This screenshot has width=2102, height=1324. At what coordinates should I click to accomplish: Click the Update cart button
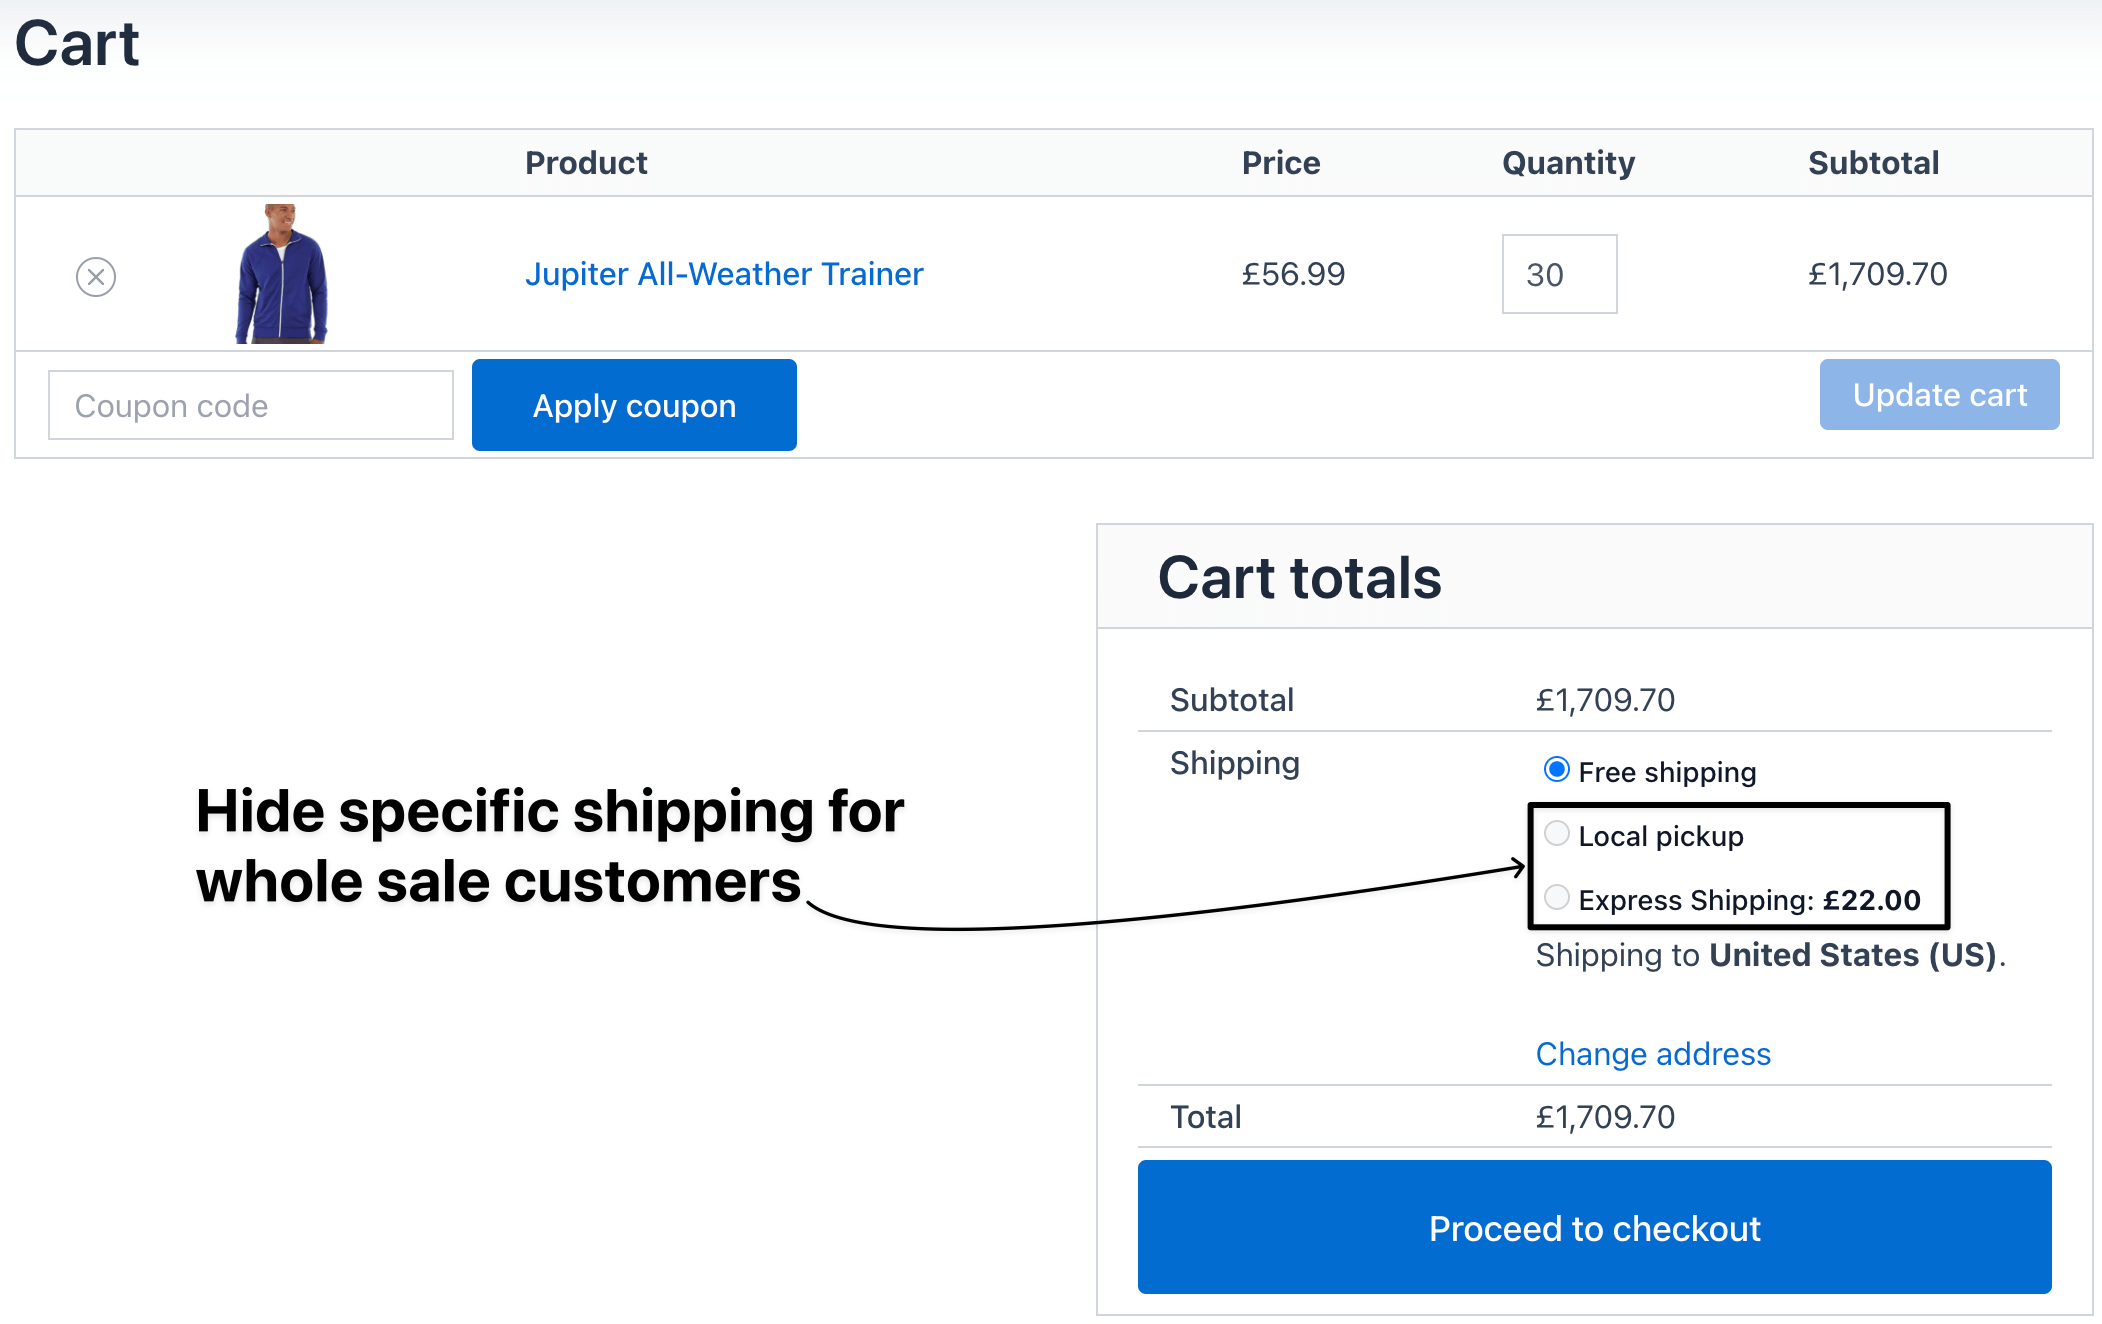[x=1938, y=395]
